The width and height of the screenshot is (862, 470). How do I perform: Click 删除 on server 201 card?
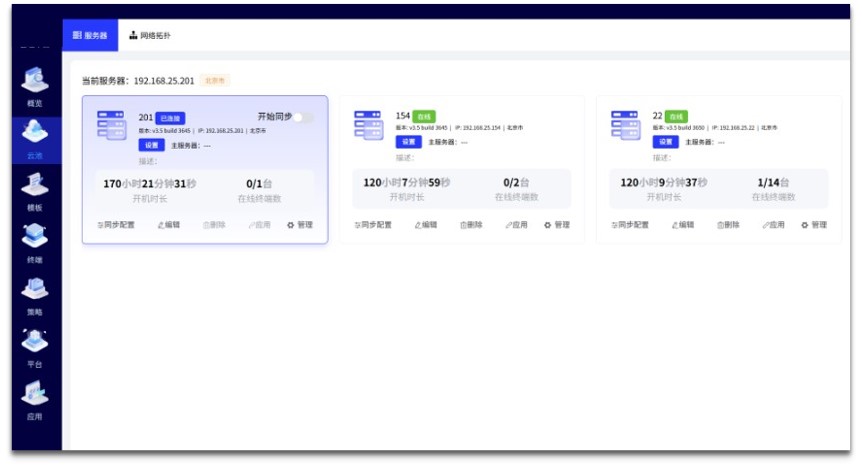point(214,225)
